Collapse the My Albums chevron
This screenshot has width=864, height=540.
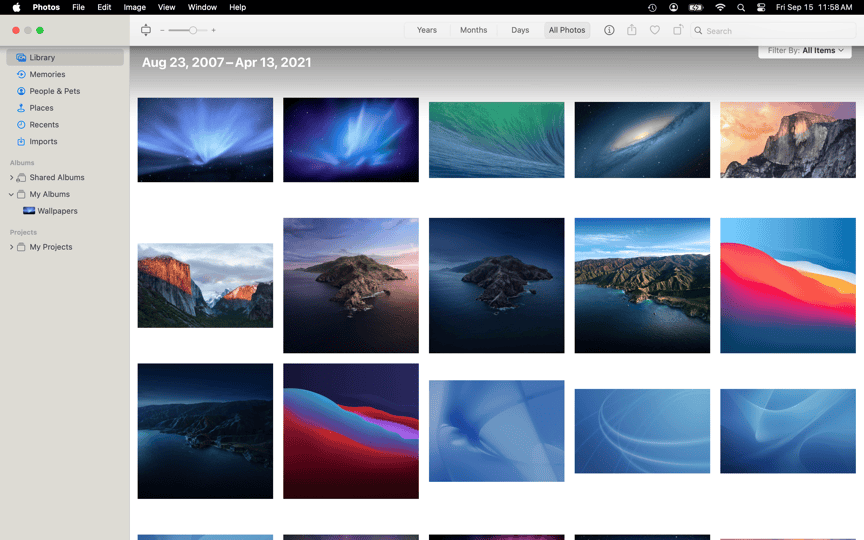click(x=12, y=194)
